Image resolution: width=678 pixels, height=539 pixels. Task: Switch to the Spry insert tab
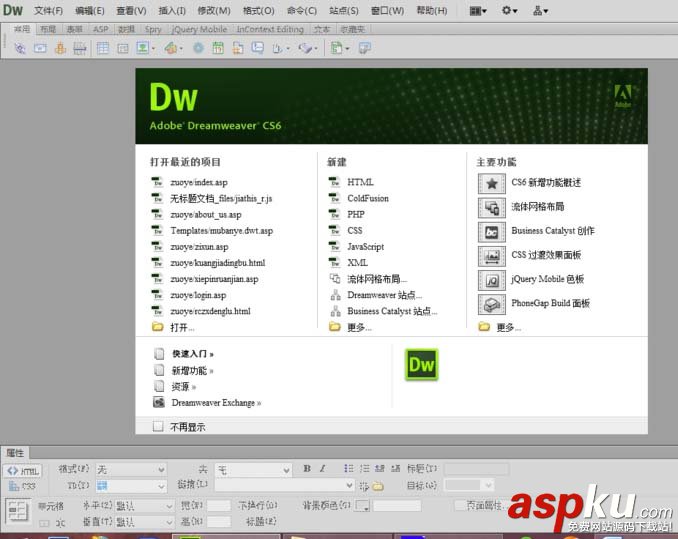coord(153,29)
